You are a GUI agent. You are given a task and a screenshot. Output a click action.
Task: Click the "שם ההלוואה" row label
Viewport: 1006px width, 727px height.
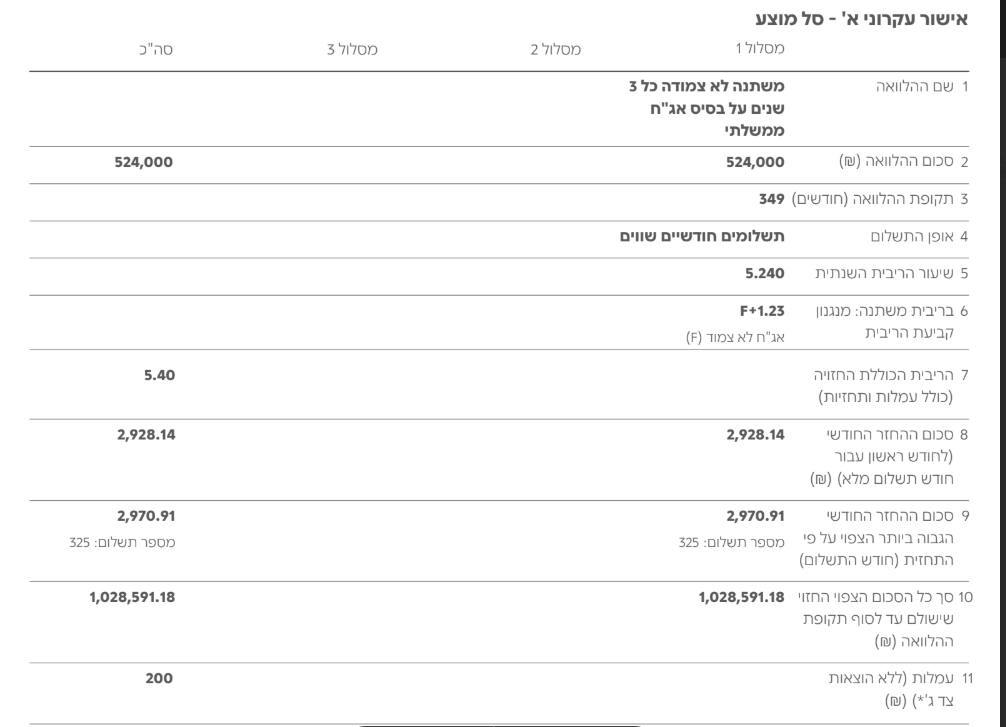pos(919,87)
